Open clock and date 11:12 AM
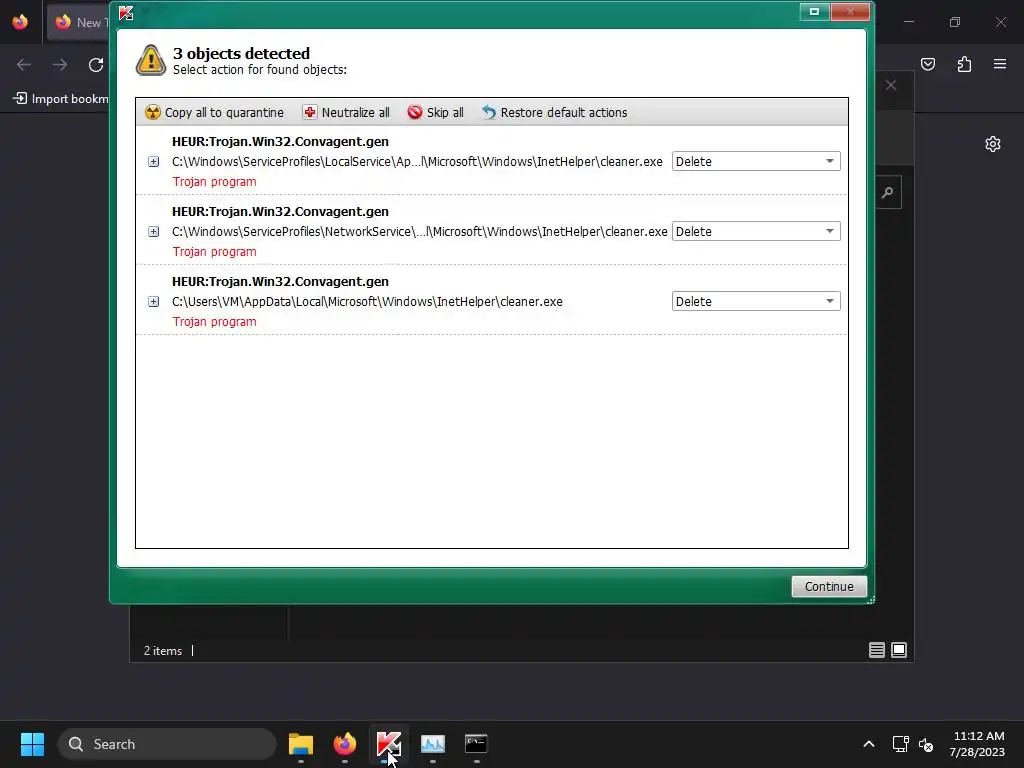1024x768 pixels. [978, 744]
